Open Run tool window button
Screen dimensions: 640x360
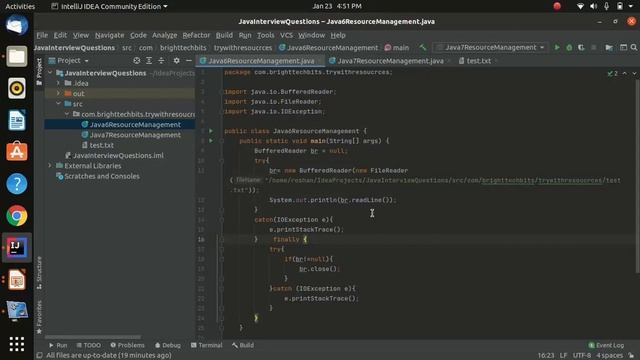[58, 345]
